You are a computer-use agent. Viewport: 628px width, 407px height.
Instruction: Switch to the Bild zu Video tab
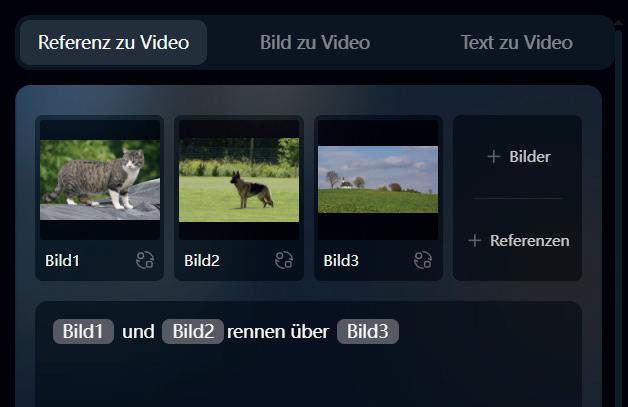point(315,42)
